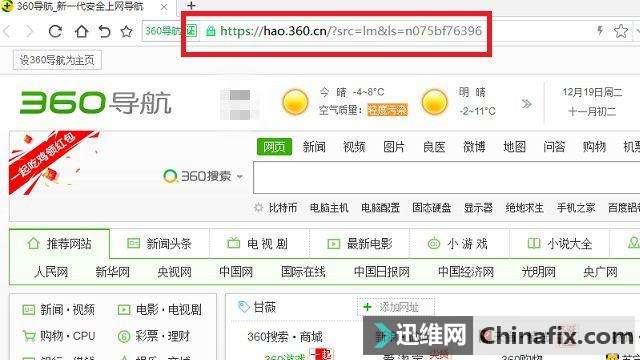Click the bookmark star at address bar right

click(621, 31)
